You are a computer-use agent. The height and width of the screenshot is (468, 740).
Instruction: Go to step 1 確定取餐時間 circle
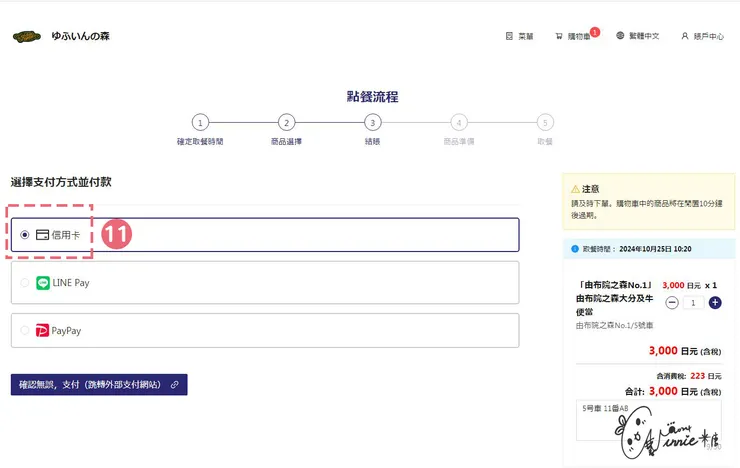pos(200,123)
